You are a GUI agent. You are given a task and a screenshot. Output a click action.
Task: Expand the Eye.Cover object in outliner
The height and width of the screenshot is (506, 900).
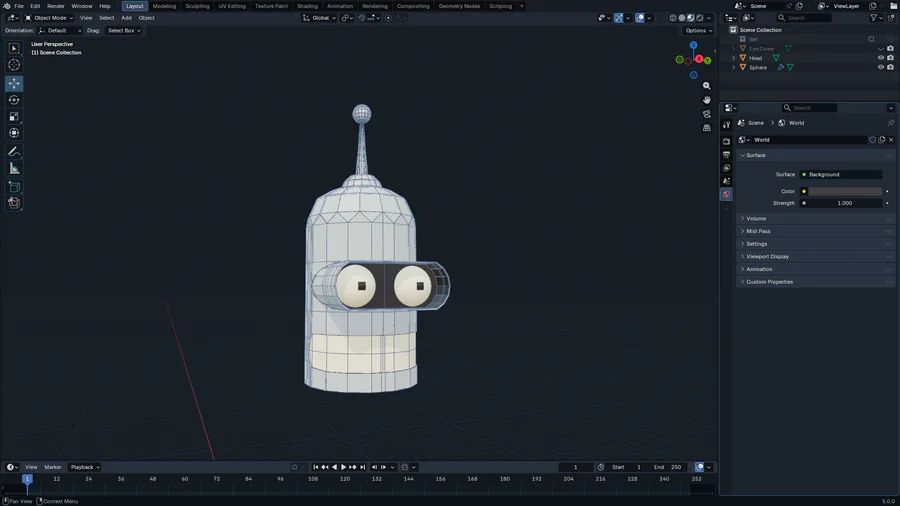pos(734,49)
